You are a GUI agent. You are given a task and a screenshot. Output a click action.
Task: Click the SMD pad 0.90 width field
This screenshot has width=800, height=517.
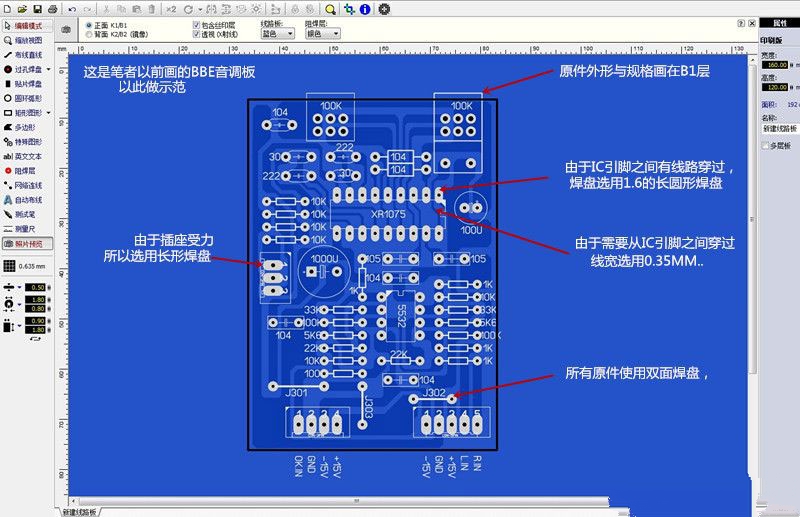[36, 321]
